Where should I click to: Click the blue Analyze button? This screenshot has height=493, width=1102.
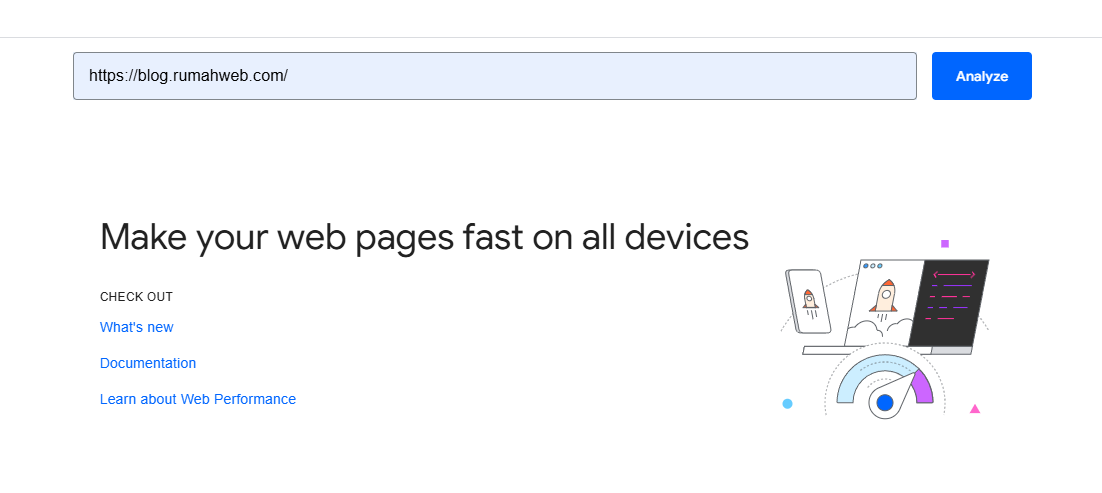[x=982, y=76]
